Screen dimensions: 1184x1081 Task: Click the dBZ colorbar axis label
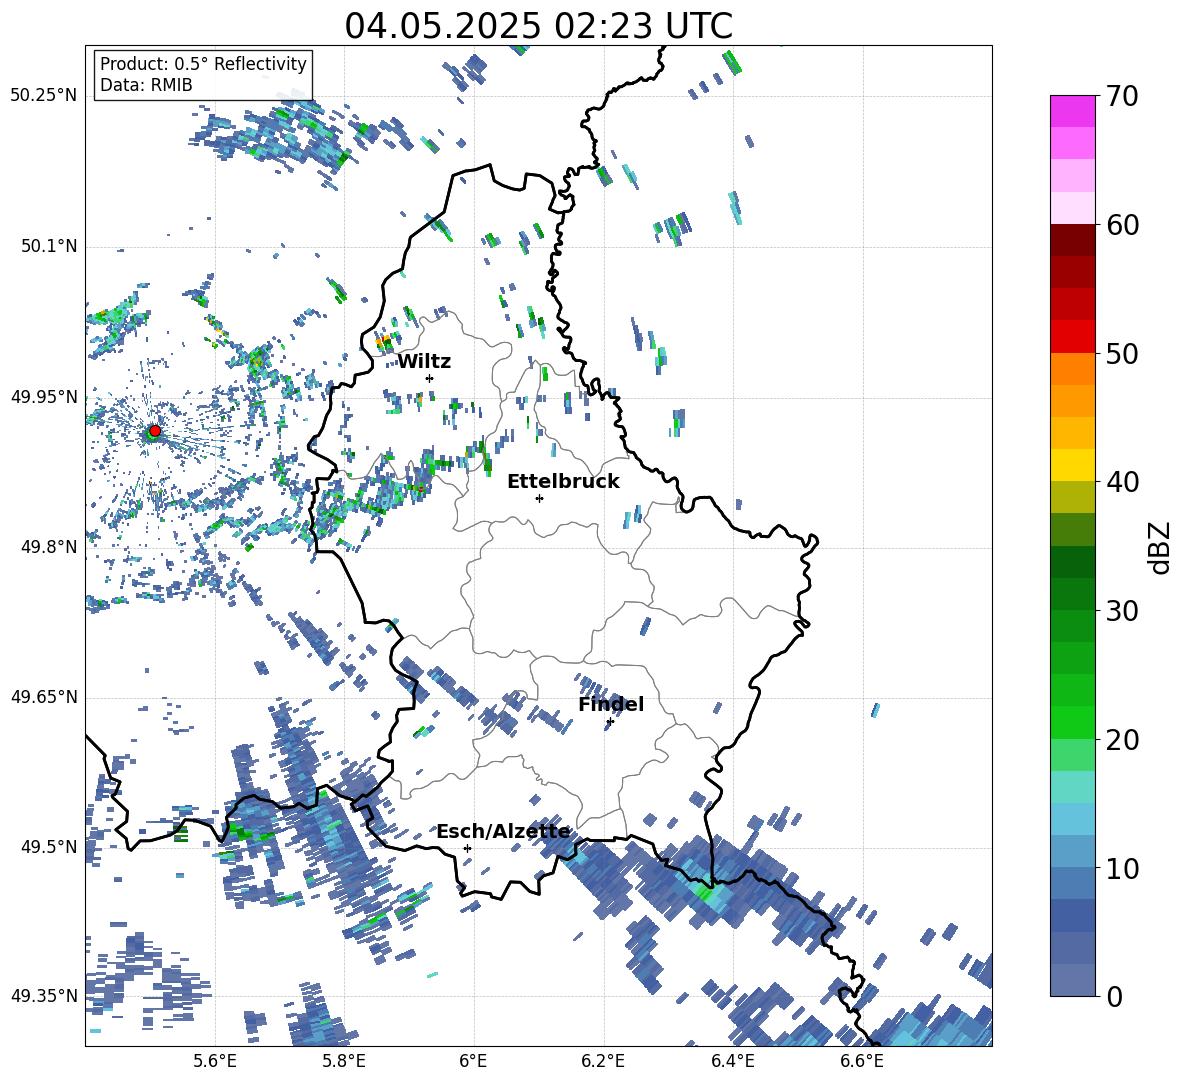point(1161,547)
